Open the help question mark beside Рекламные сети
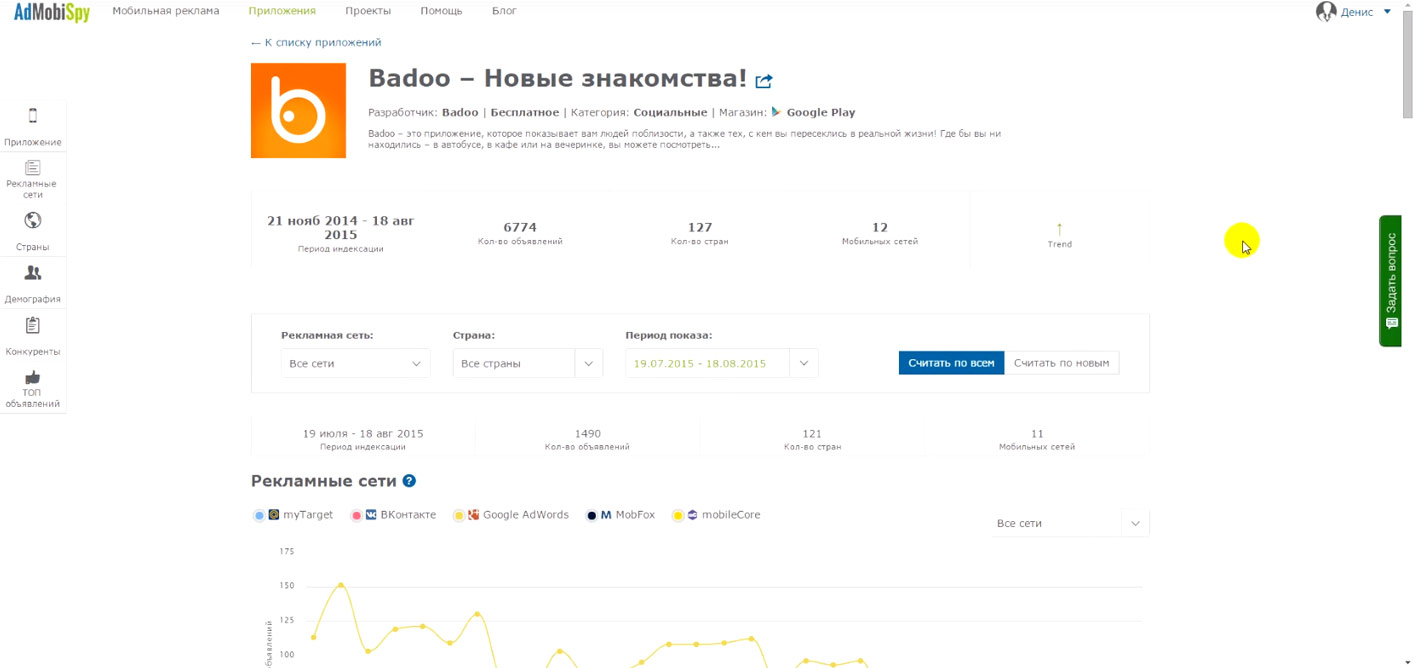1413x668 pixels. coord(409,481)
